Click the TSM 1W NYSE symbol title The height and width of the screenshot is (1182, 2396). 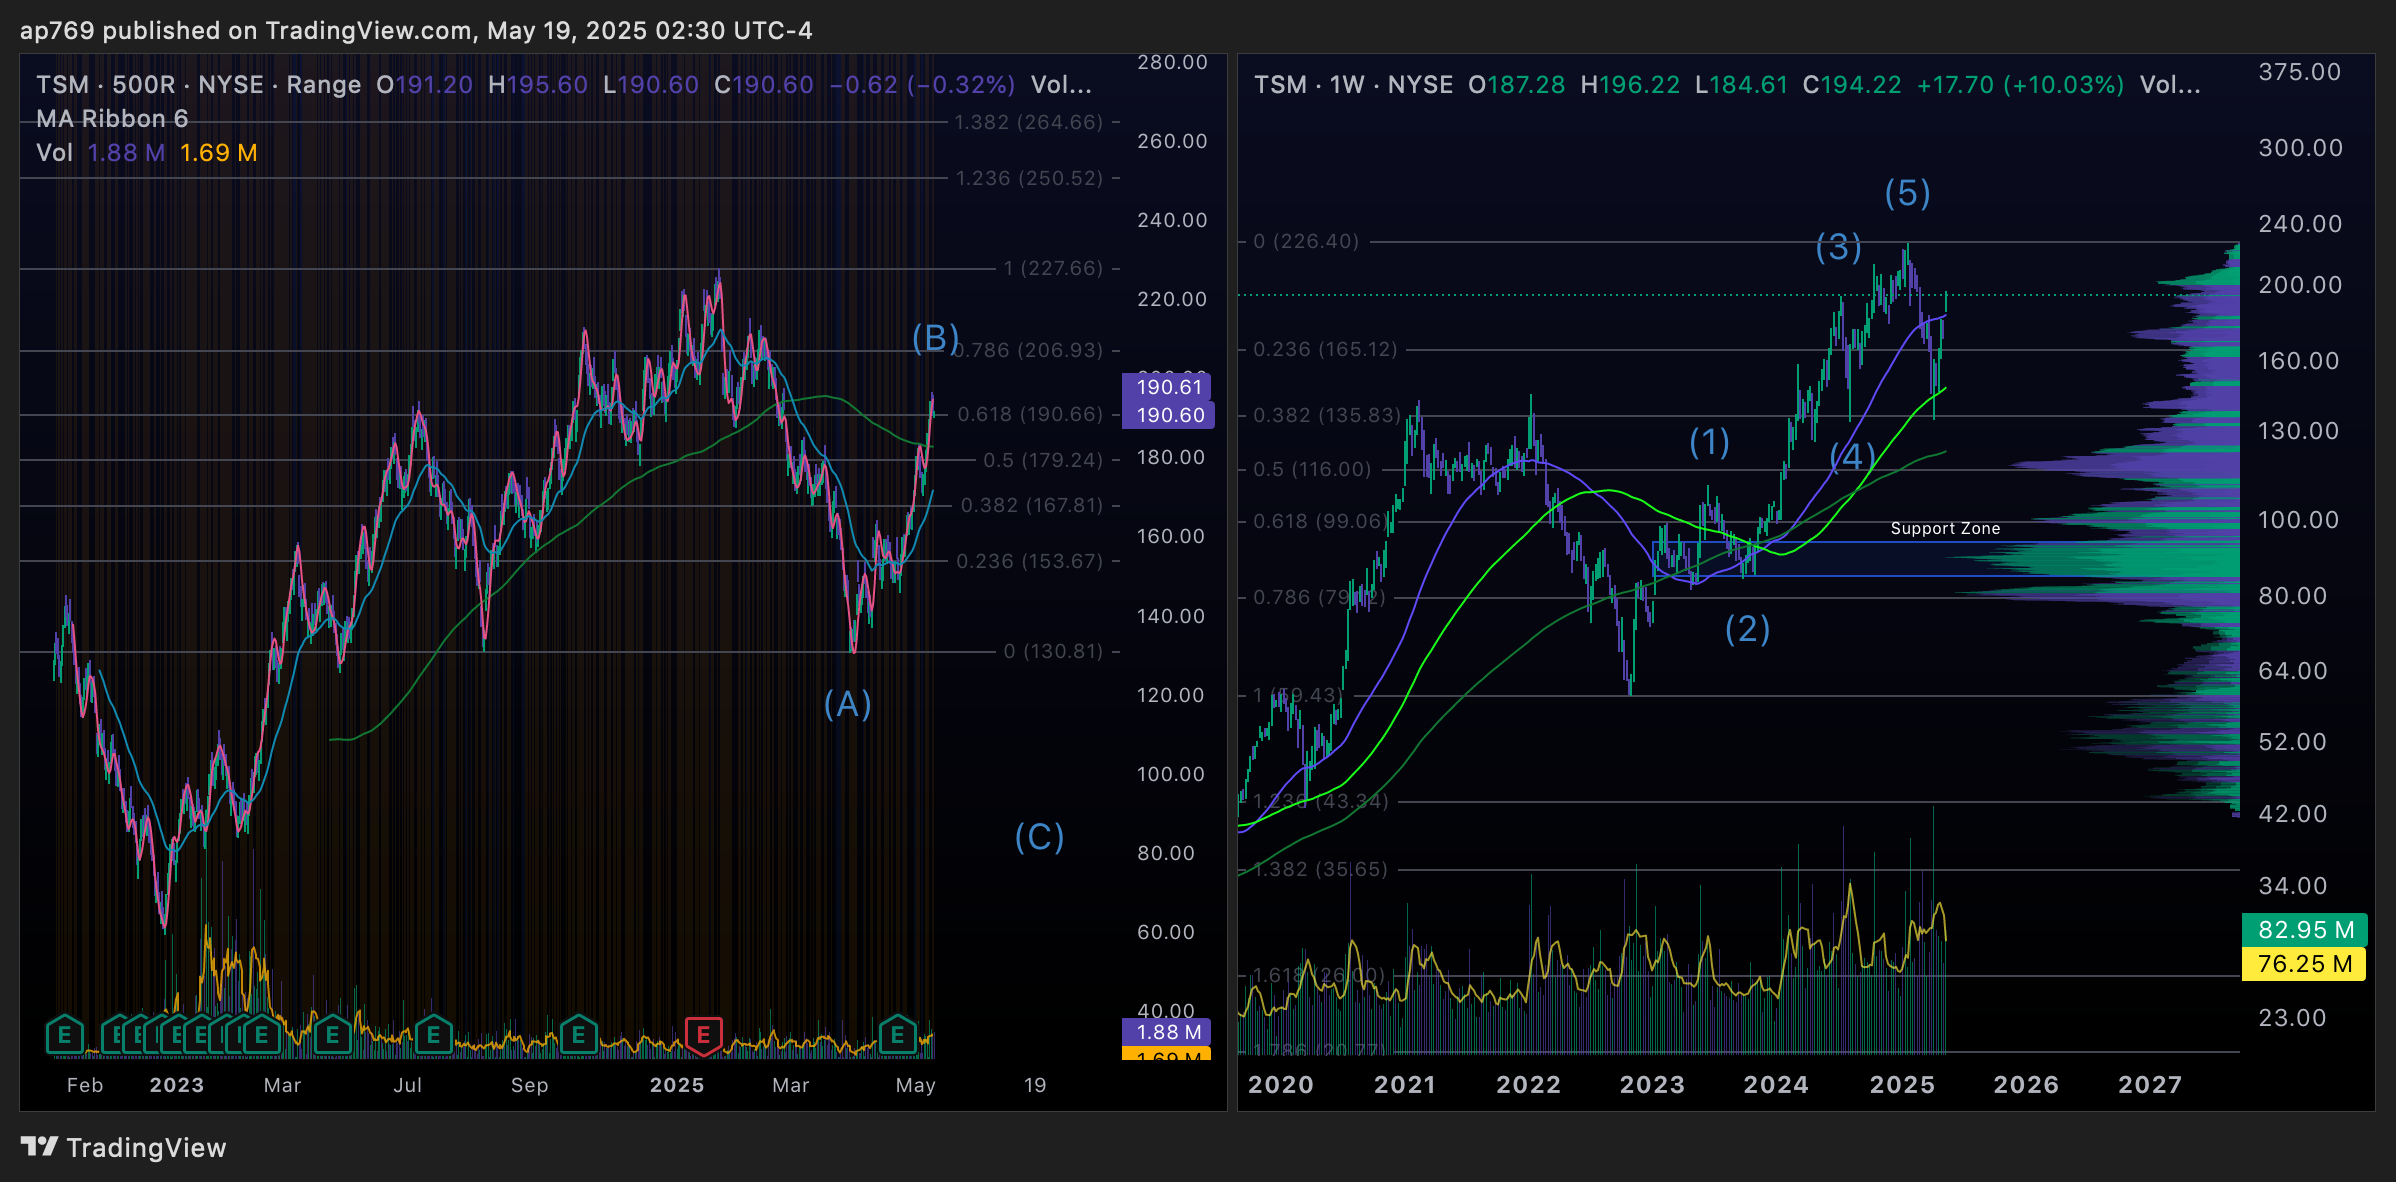1353,85
